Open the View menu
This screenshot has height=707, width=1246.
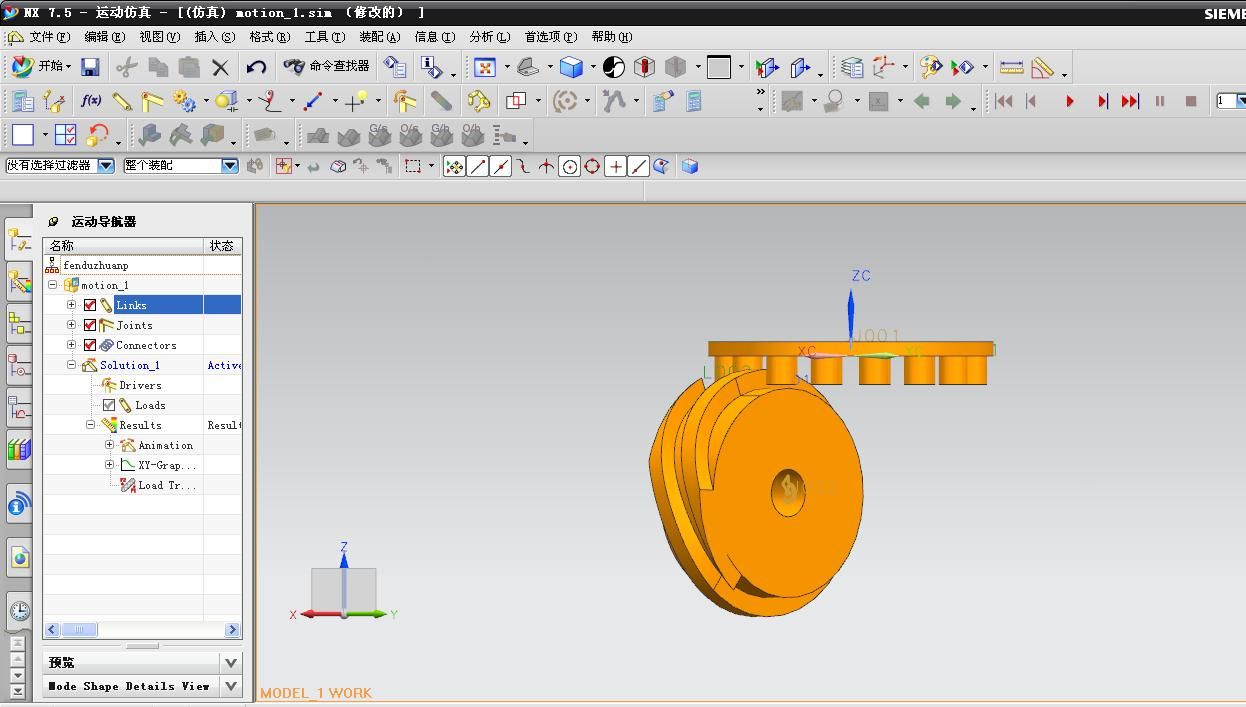click(159, 37)
